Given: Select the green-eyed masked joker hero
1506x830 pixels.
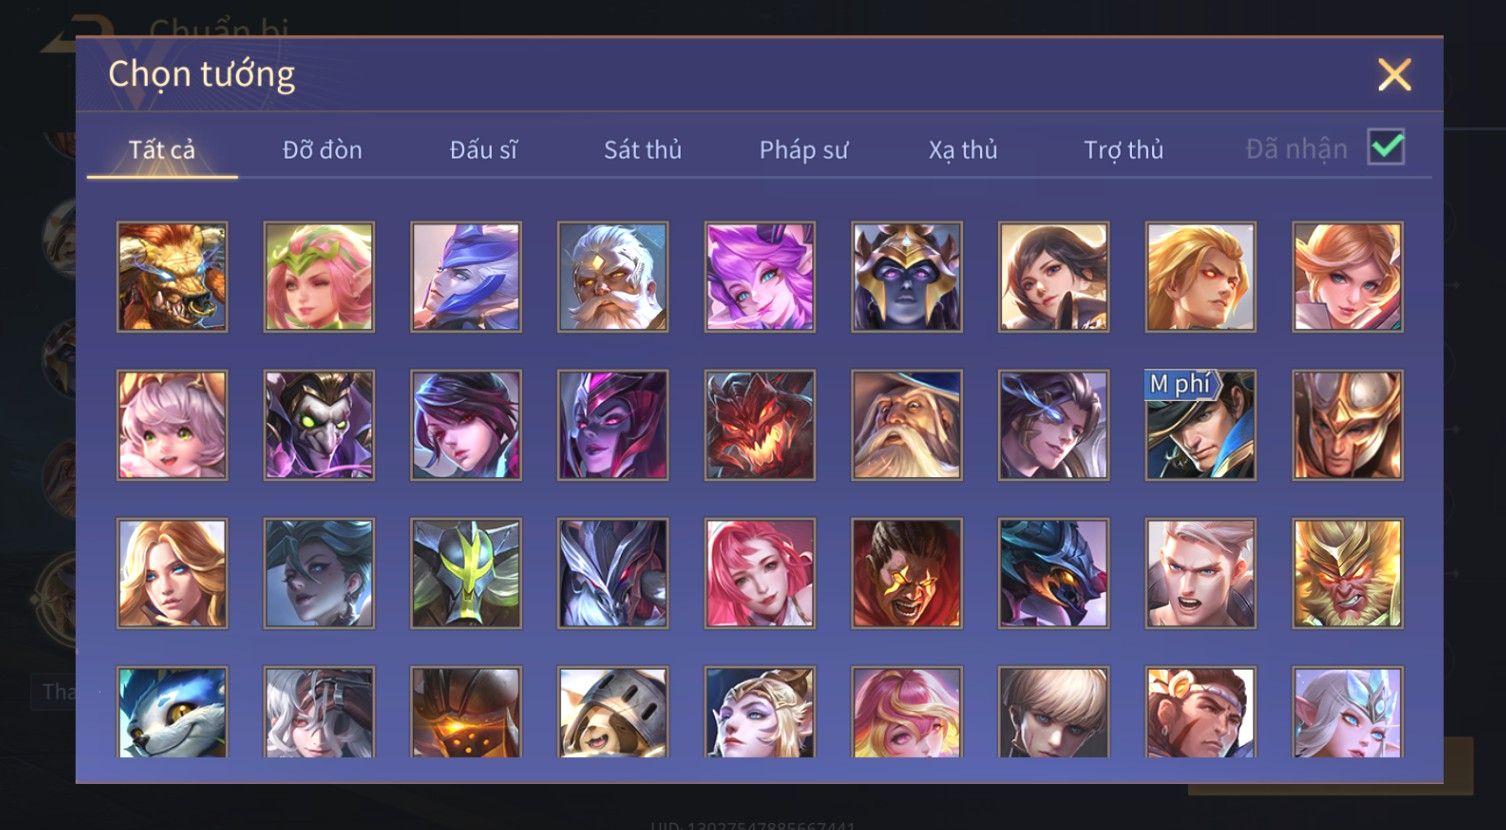Looking at the screenshot, I should tap(319, 425).
